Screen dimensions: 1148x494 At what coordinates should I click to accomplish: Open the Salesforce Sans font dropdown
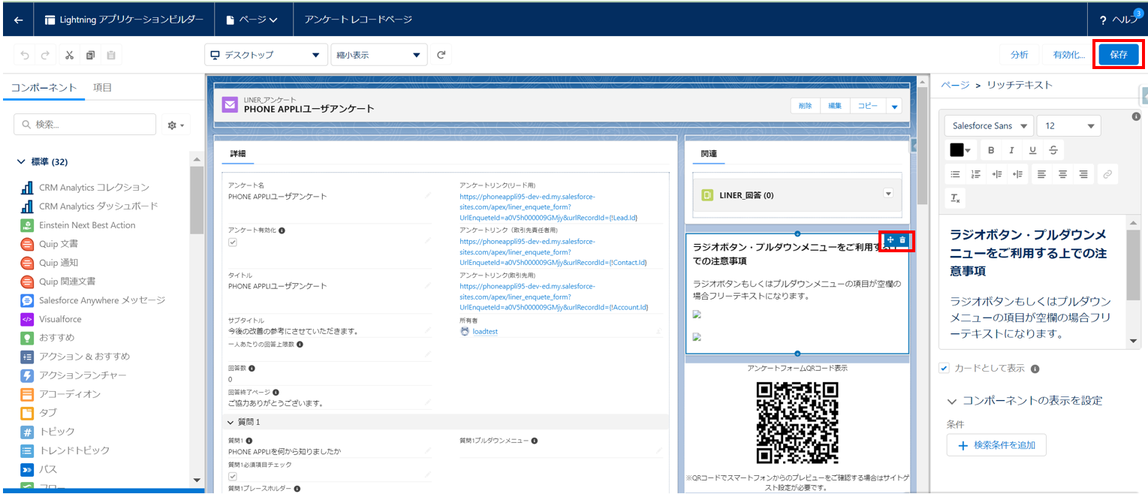pos(988,126)
